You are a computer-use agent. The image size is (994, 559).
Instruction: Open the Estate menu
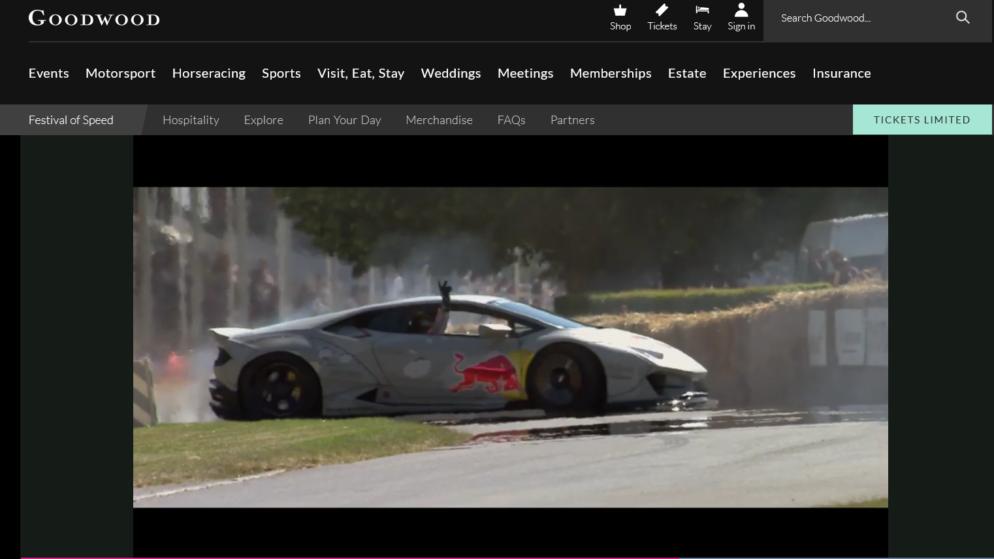[687, 73]
